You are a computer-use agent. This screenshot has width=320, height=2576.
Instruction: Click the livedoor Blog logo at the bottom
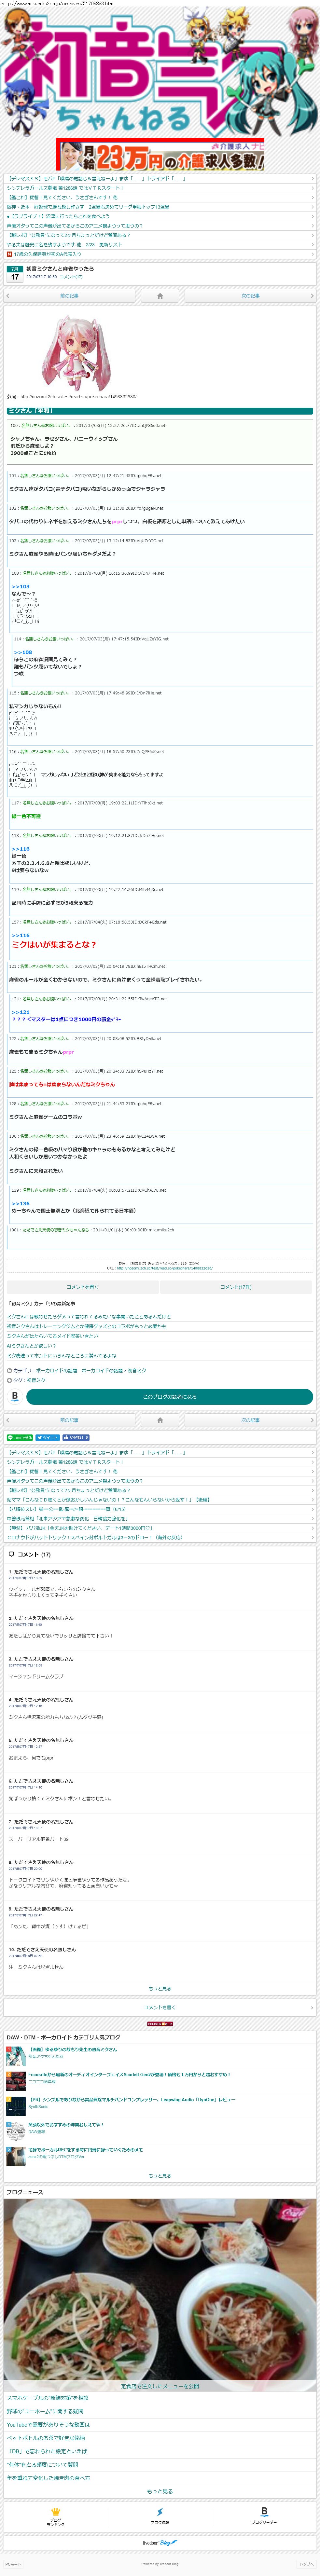pyautogui.click(x=160, y=2543)
